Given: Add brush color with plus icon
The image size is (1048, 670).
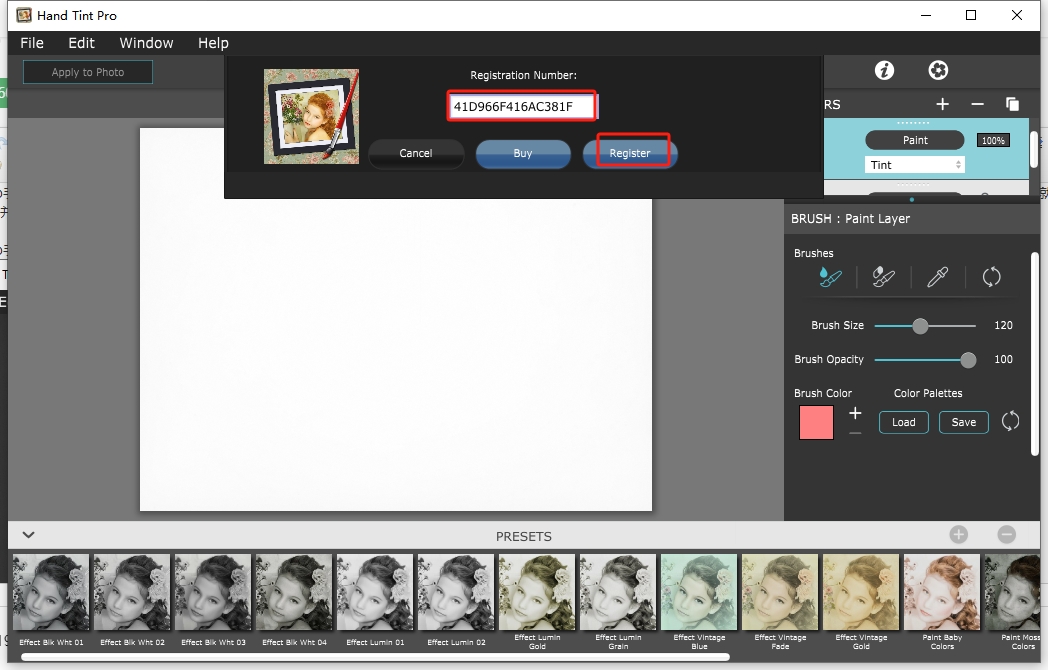Looking at the screenshot, I should click(x=855, y=413).
